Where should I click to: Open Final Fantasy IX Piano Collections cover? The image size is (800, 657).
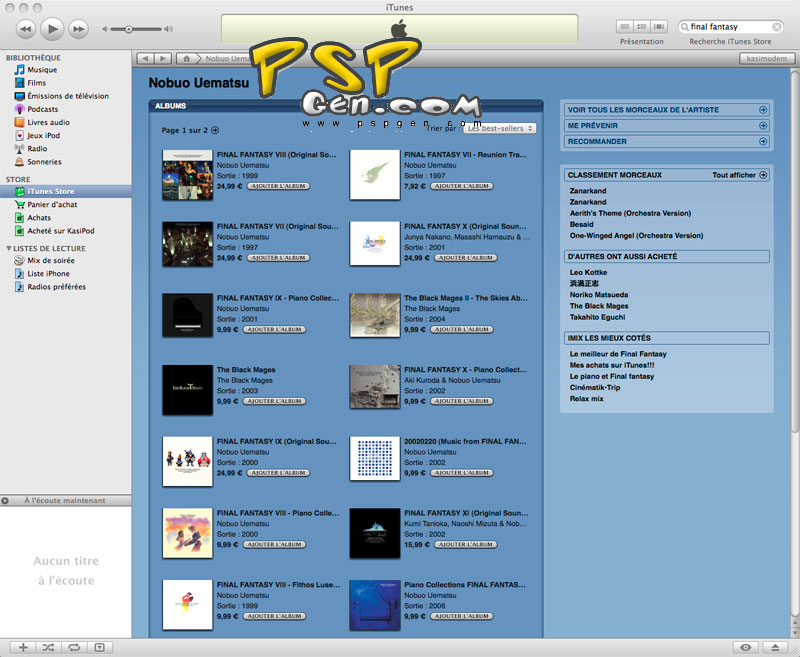tap(187, 315)
